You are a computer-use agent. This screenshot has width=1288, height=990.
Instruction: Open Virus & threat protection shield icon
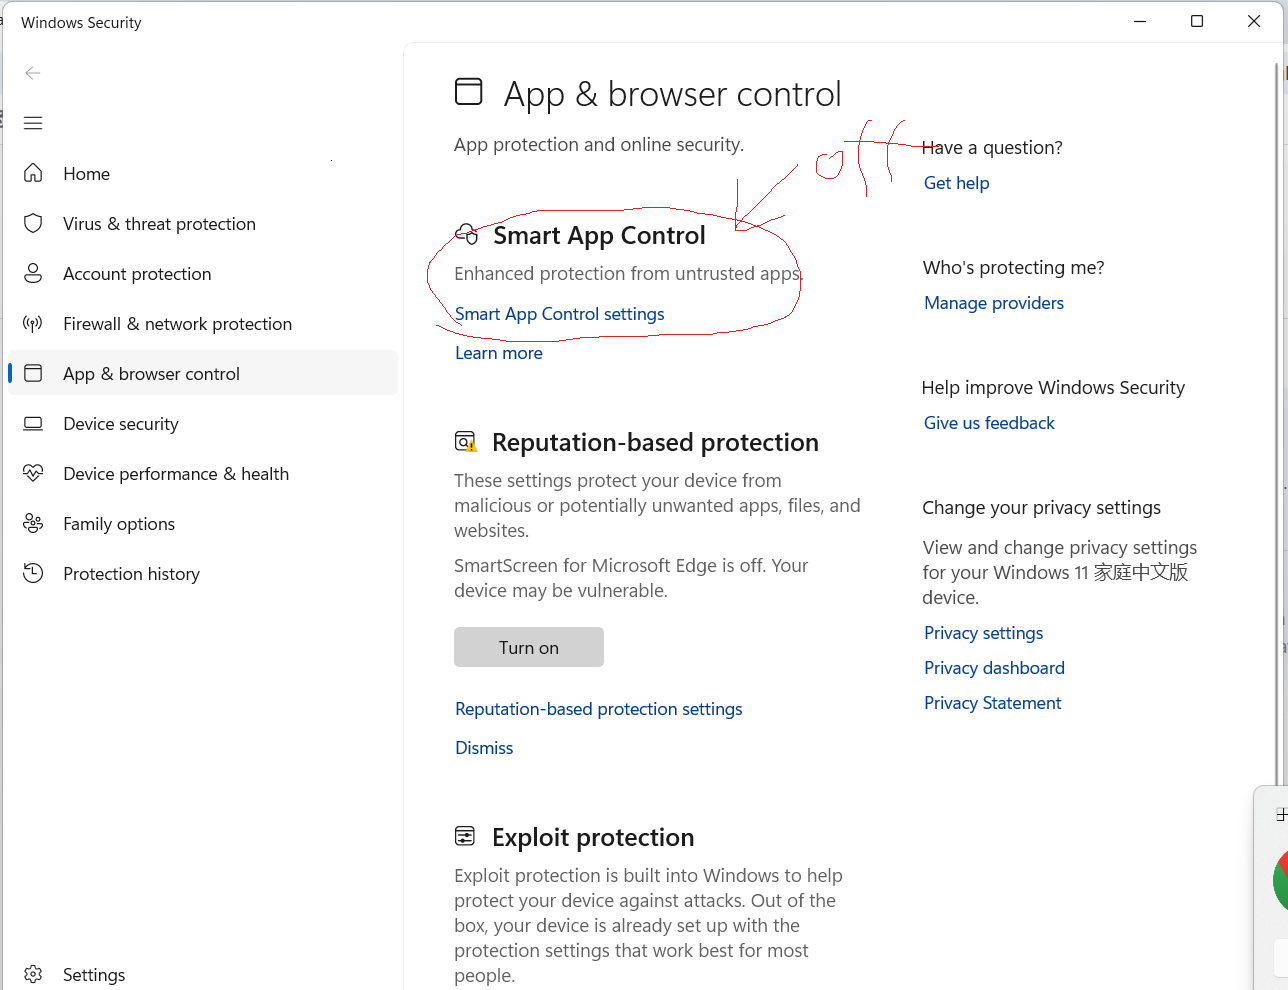click(33, 224)
